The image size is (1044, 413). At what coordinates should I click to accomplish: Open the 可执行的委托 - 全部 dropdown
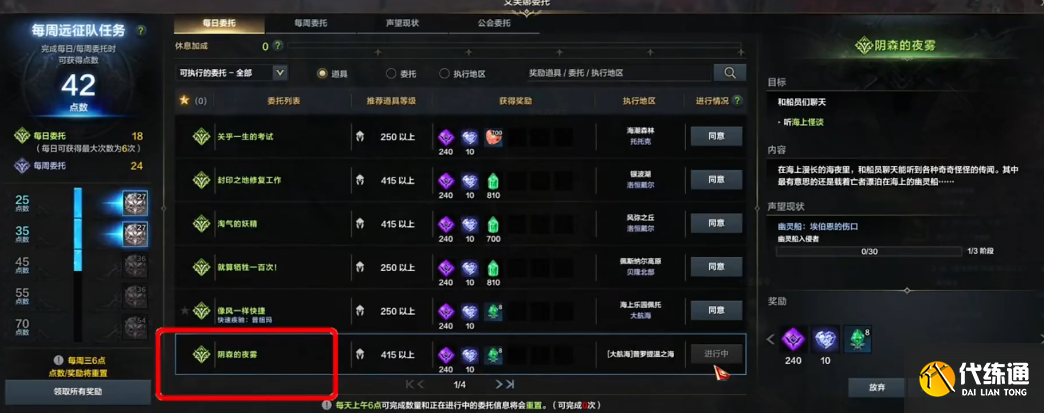[x=232, y=73]
